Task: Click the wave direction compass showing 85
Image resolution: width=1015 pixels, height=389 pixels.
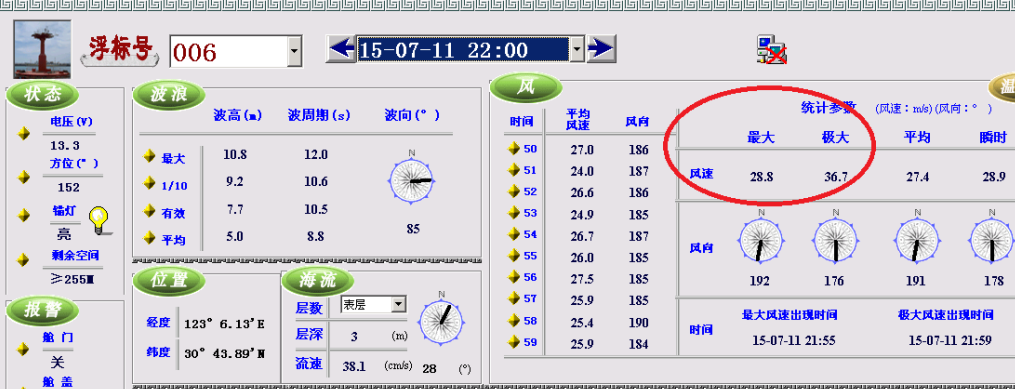Action: pos(412,181)
